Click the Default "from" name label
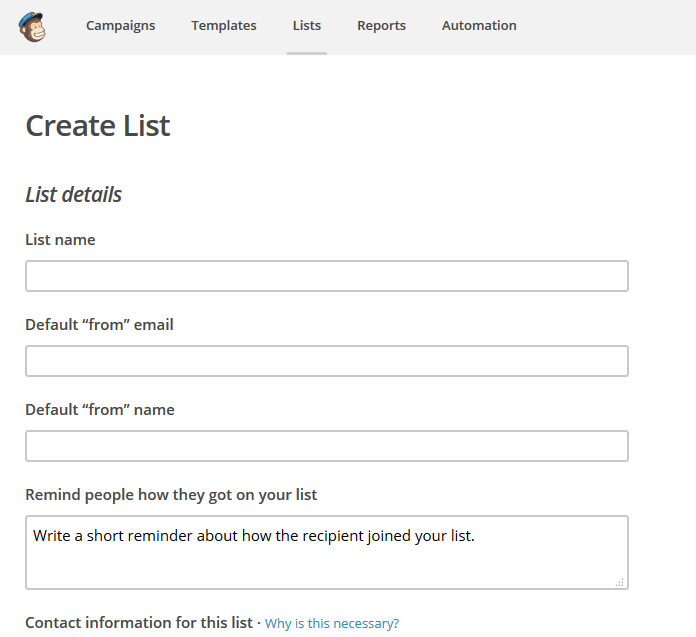 pyautogui.click(x=99, y=410)
